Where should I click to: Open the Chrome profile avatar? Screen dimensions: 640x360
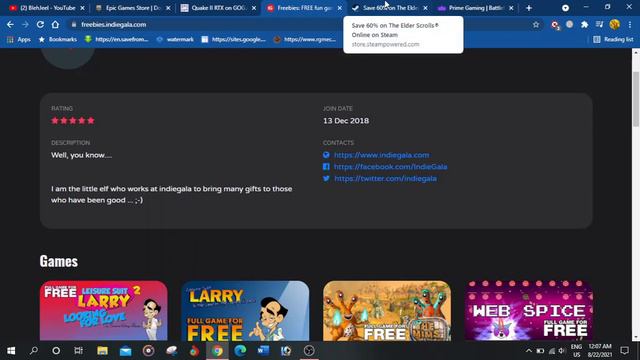[614, 24]
